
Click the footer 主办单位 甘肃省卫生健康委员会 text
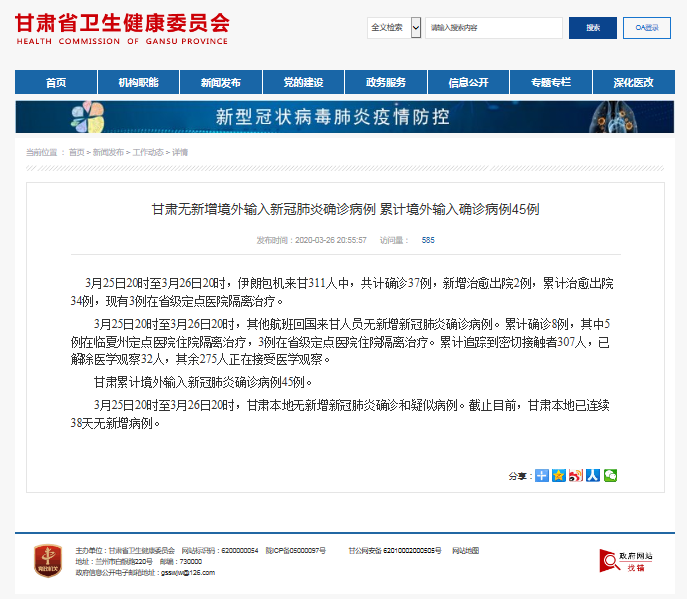click(x=125, y=550)
